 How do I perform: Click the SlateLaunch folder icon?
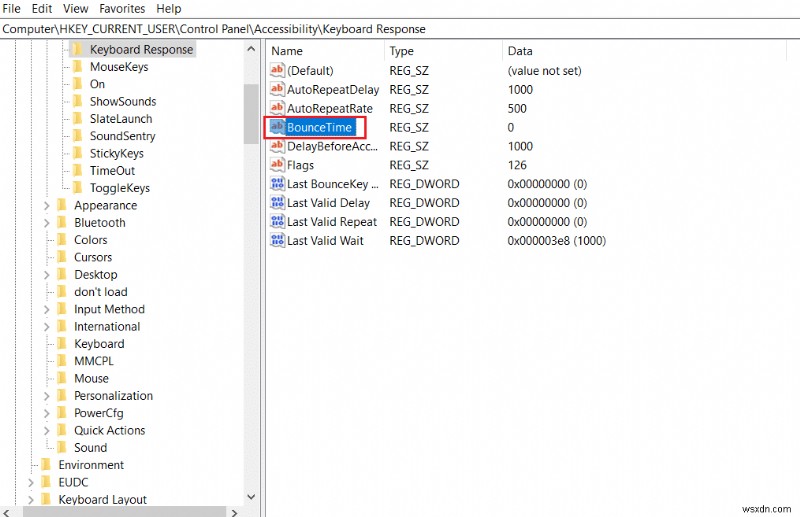click(77, 119)
